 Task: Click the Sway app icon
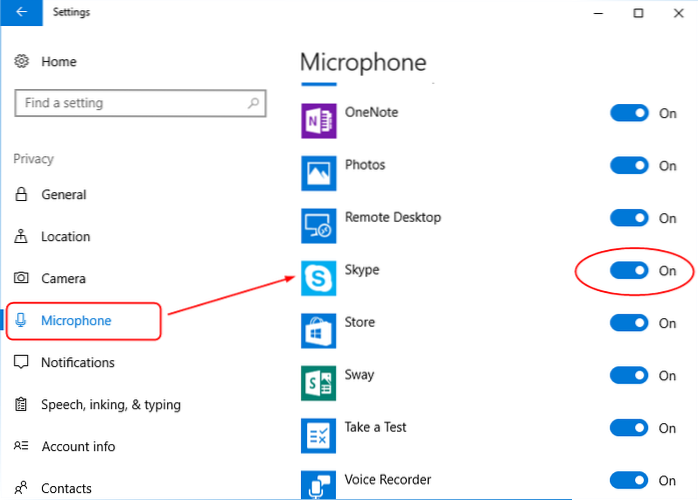[319, 383]
